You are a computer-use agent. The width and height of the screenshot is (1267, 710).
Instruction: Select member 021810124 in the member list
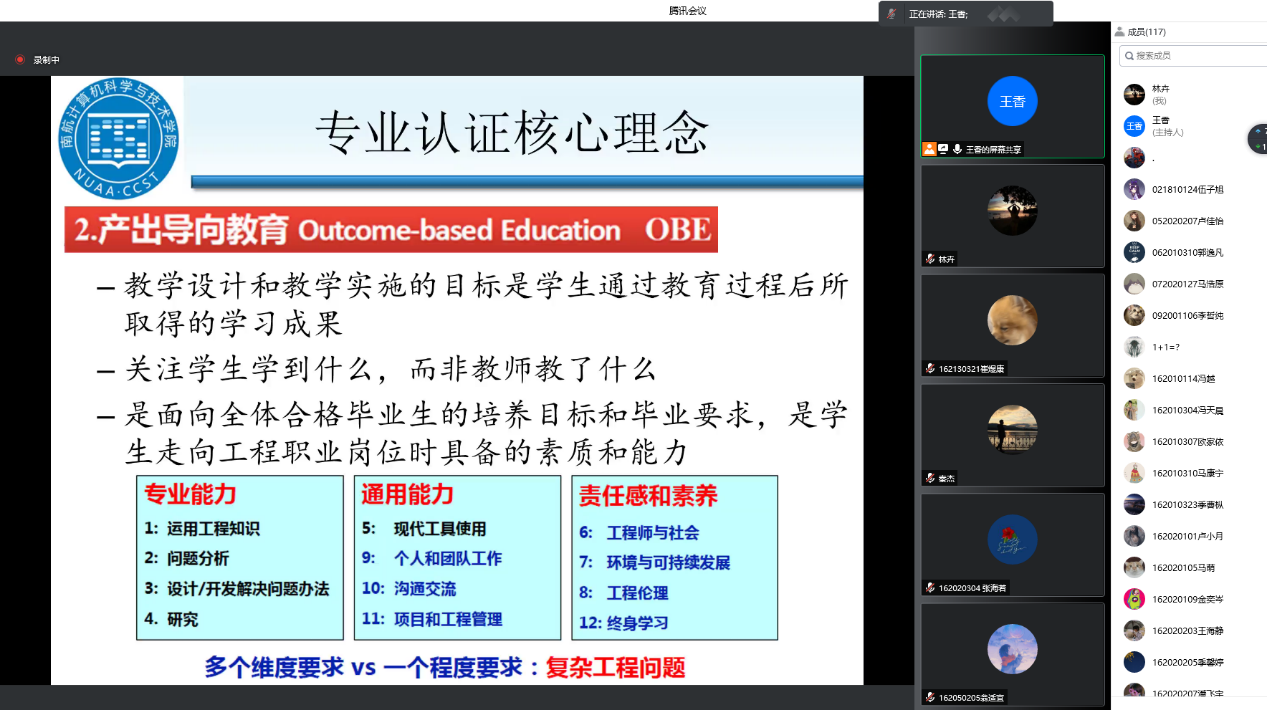[1188, 189]
